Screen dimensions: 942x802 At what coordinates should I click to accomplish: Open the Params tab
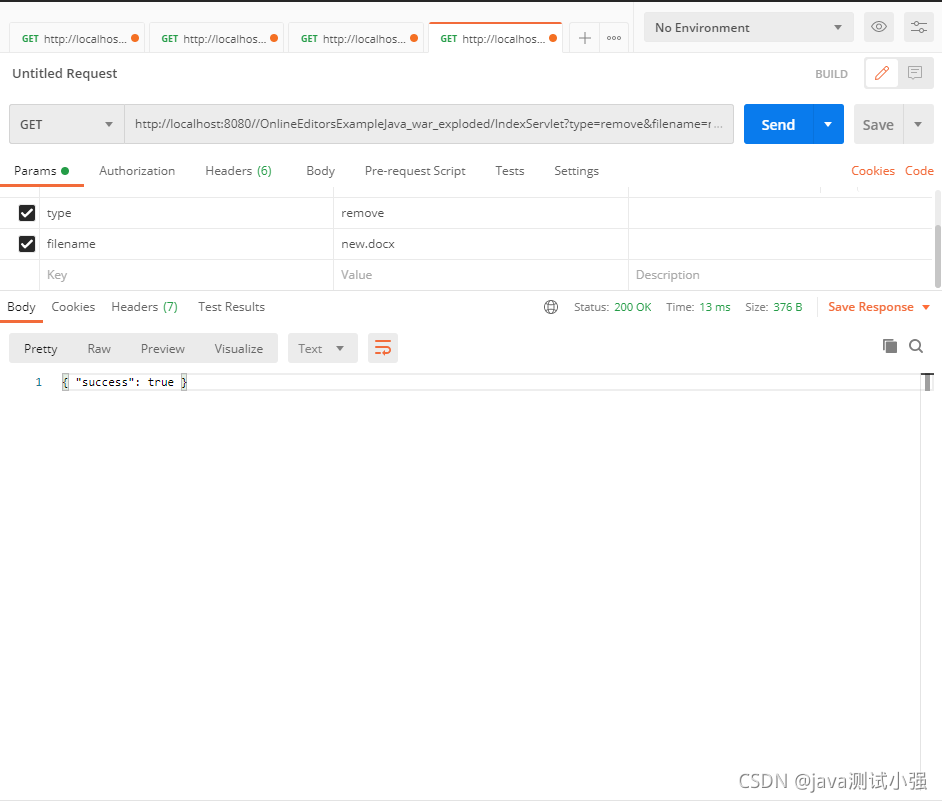[x=41, y=171]
